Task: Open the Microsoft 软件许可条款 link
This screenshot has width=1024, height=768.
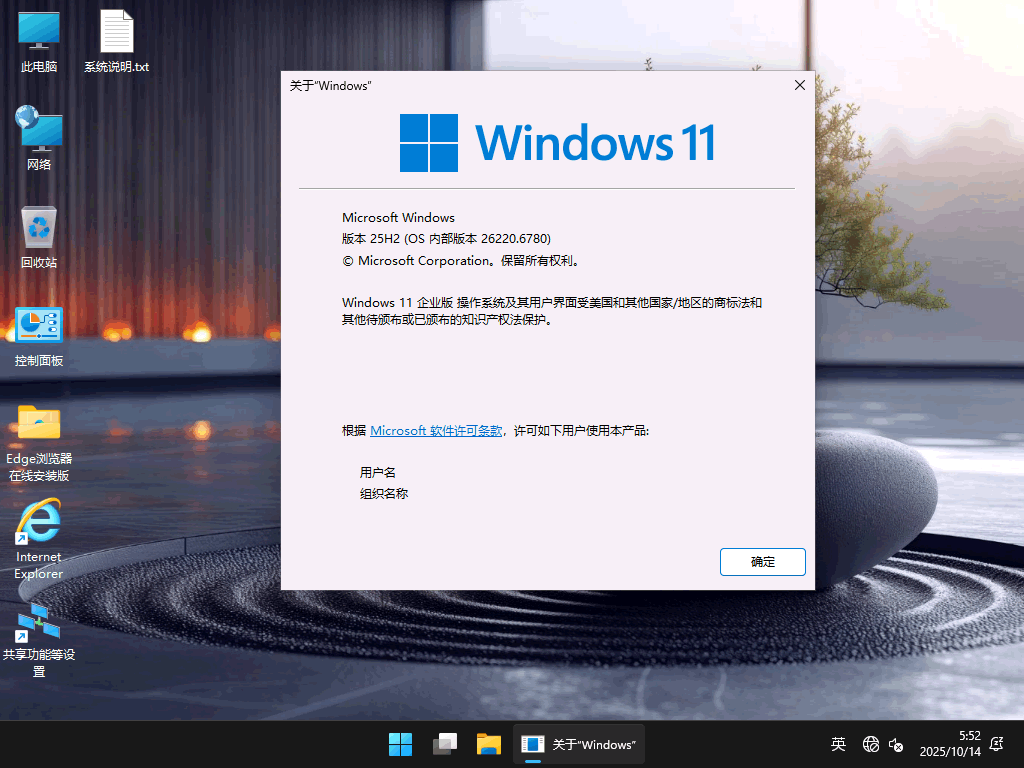Action: tap(436, 431)
